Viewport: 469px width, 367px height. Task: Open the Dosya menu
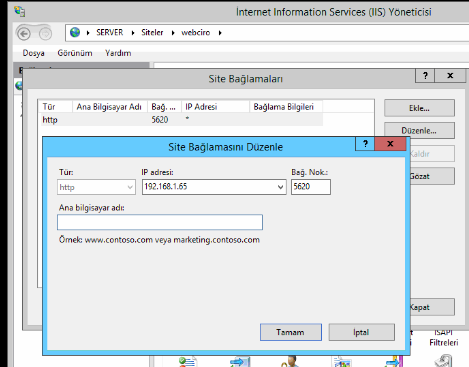[x=33, y=53]
